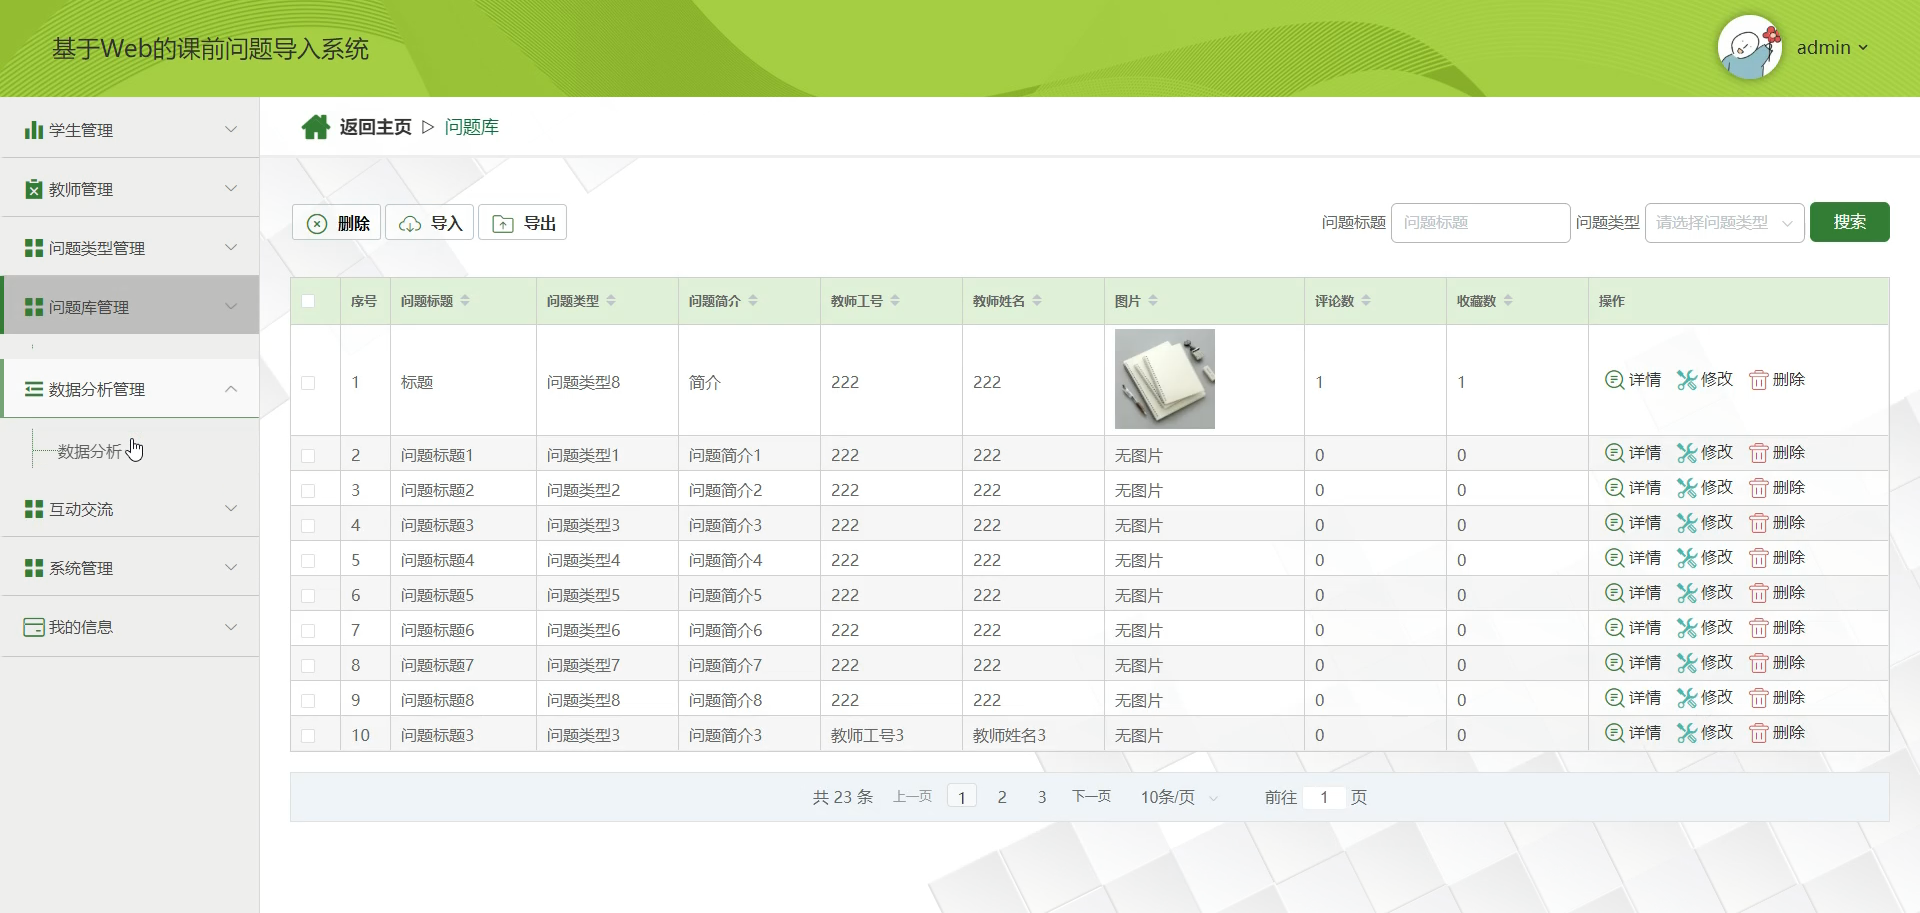Click 修改 for 问题标题2 row 3

click(1705, 488)
